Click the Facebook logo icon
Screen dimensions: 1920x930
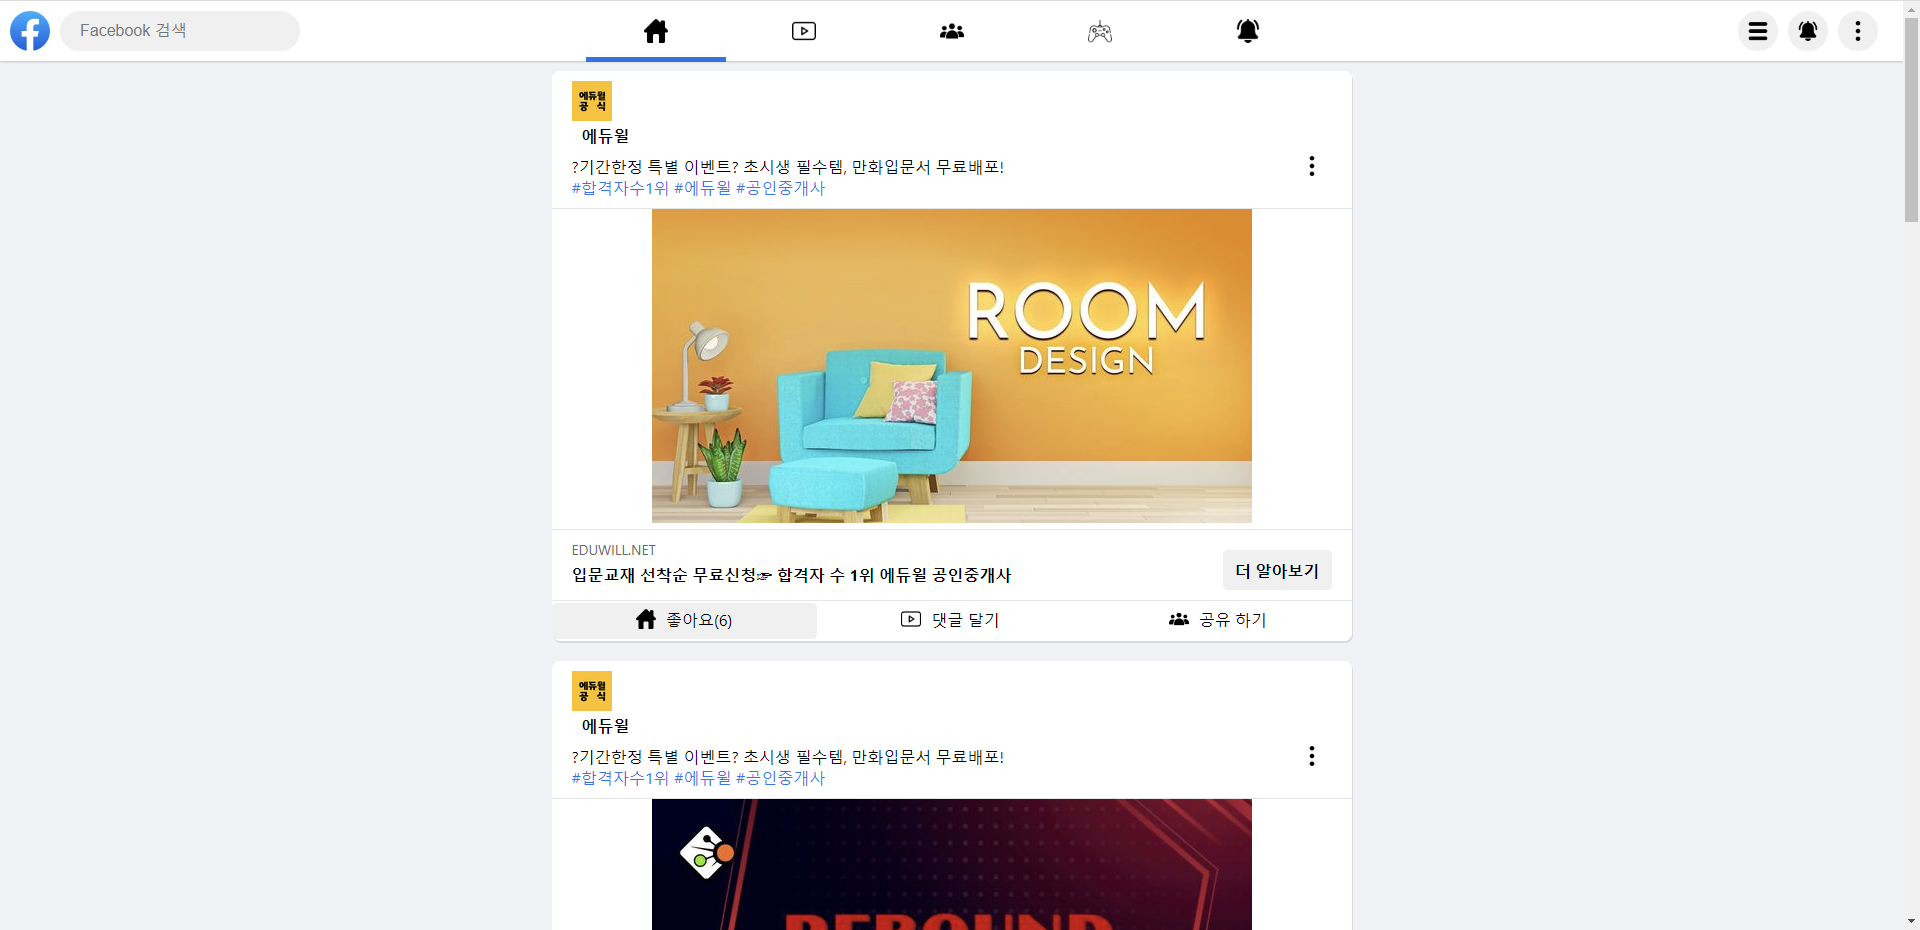(x=30, y=31)
